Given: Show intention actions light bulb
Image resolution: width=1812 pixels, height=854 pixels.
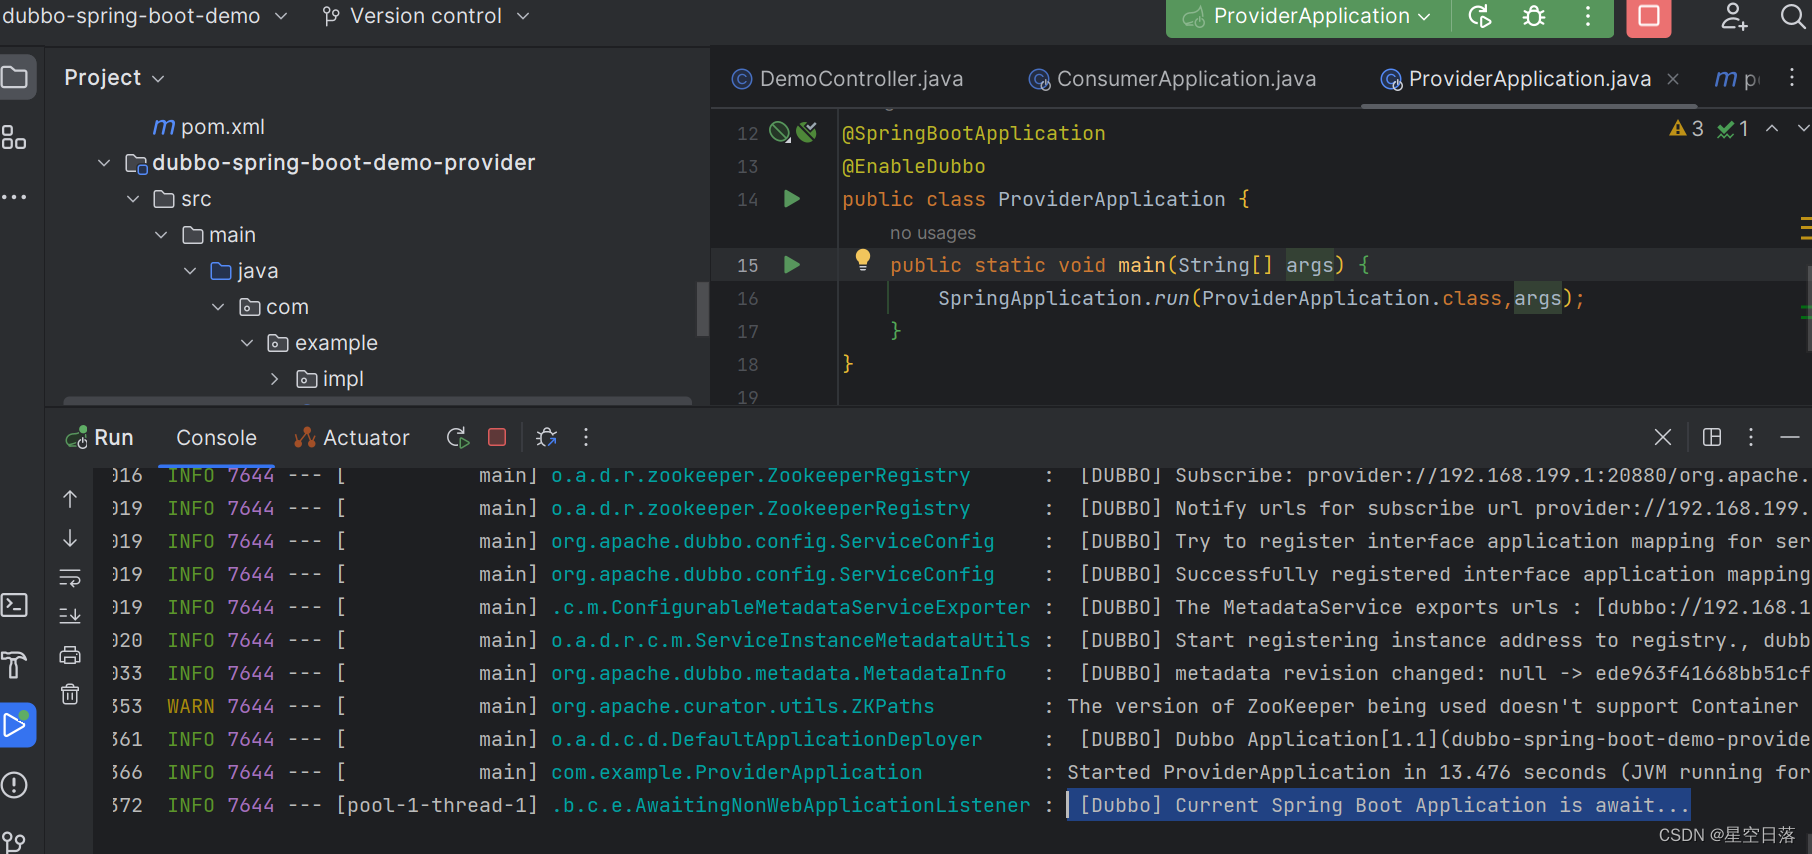Looking at the screenshot, I should tap(863, 261).
